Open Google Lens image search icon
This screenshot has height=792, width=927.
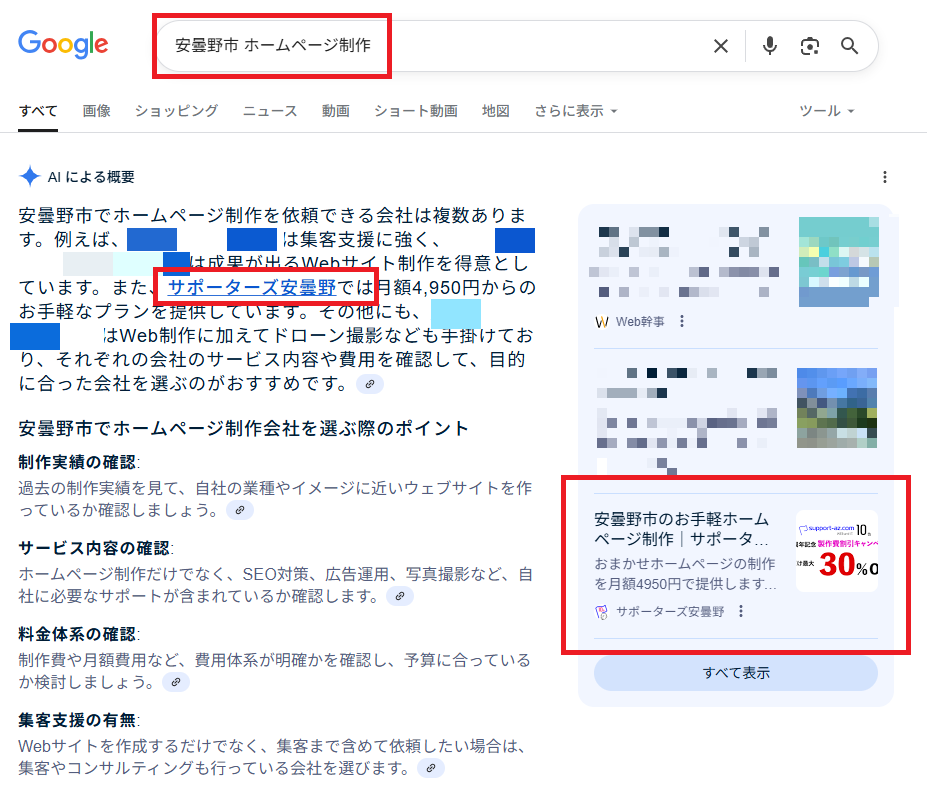click(809, 46)
